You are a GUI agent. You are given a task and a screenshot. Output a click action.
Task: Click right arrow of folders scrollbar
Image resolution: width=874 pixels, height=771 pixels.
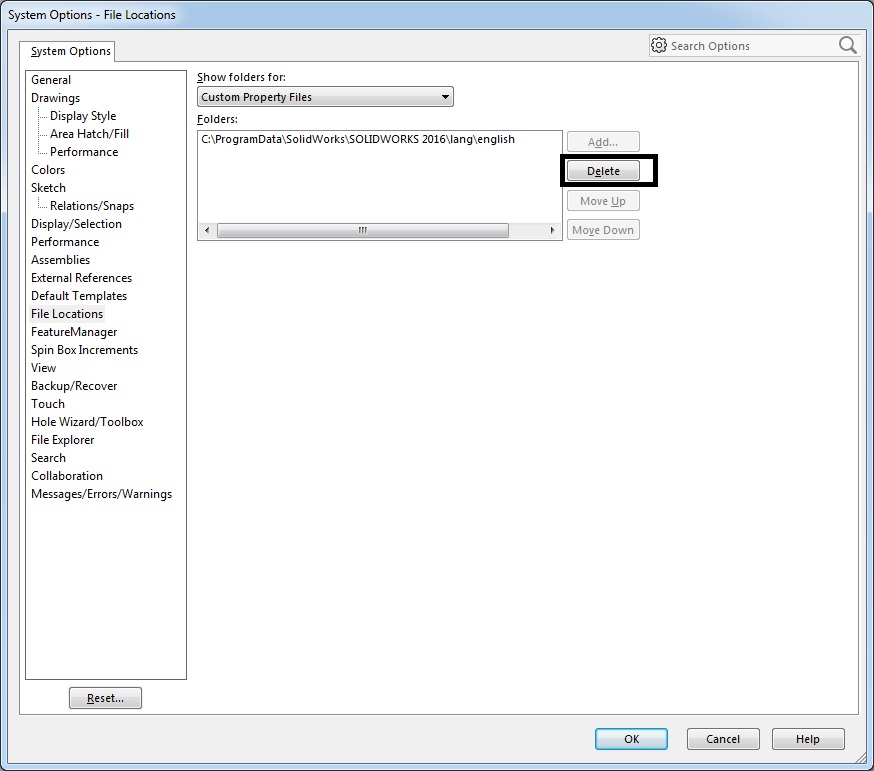pos(552,230)
